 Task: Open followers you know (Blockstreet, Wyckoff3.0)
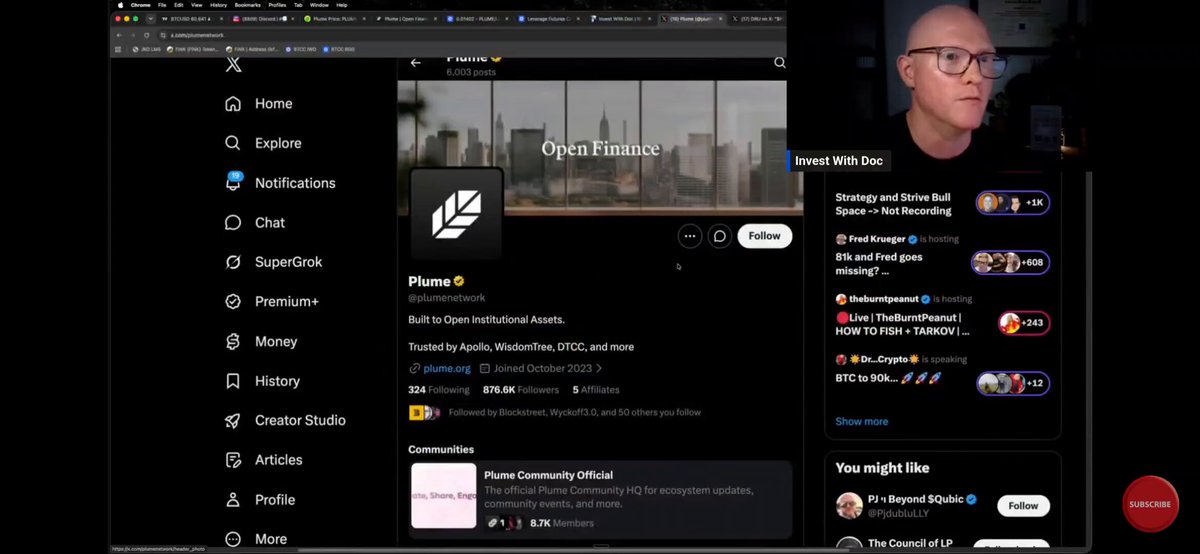[555, 412]
